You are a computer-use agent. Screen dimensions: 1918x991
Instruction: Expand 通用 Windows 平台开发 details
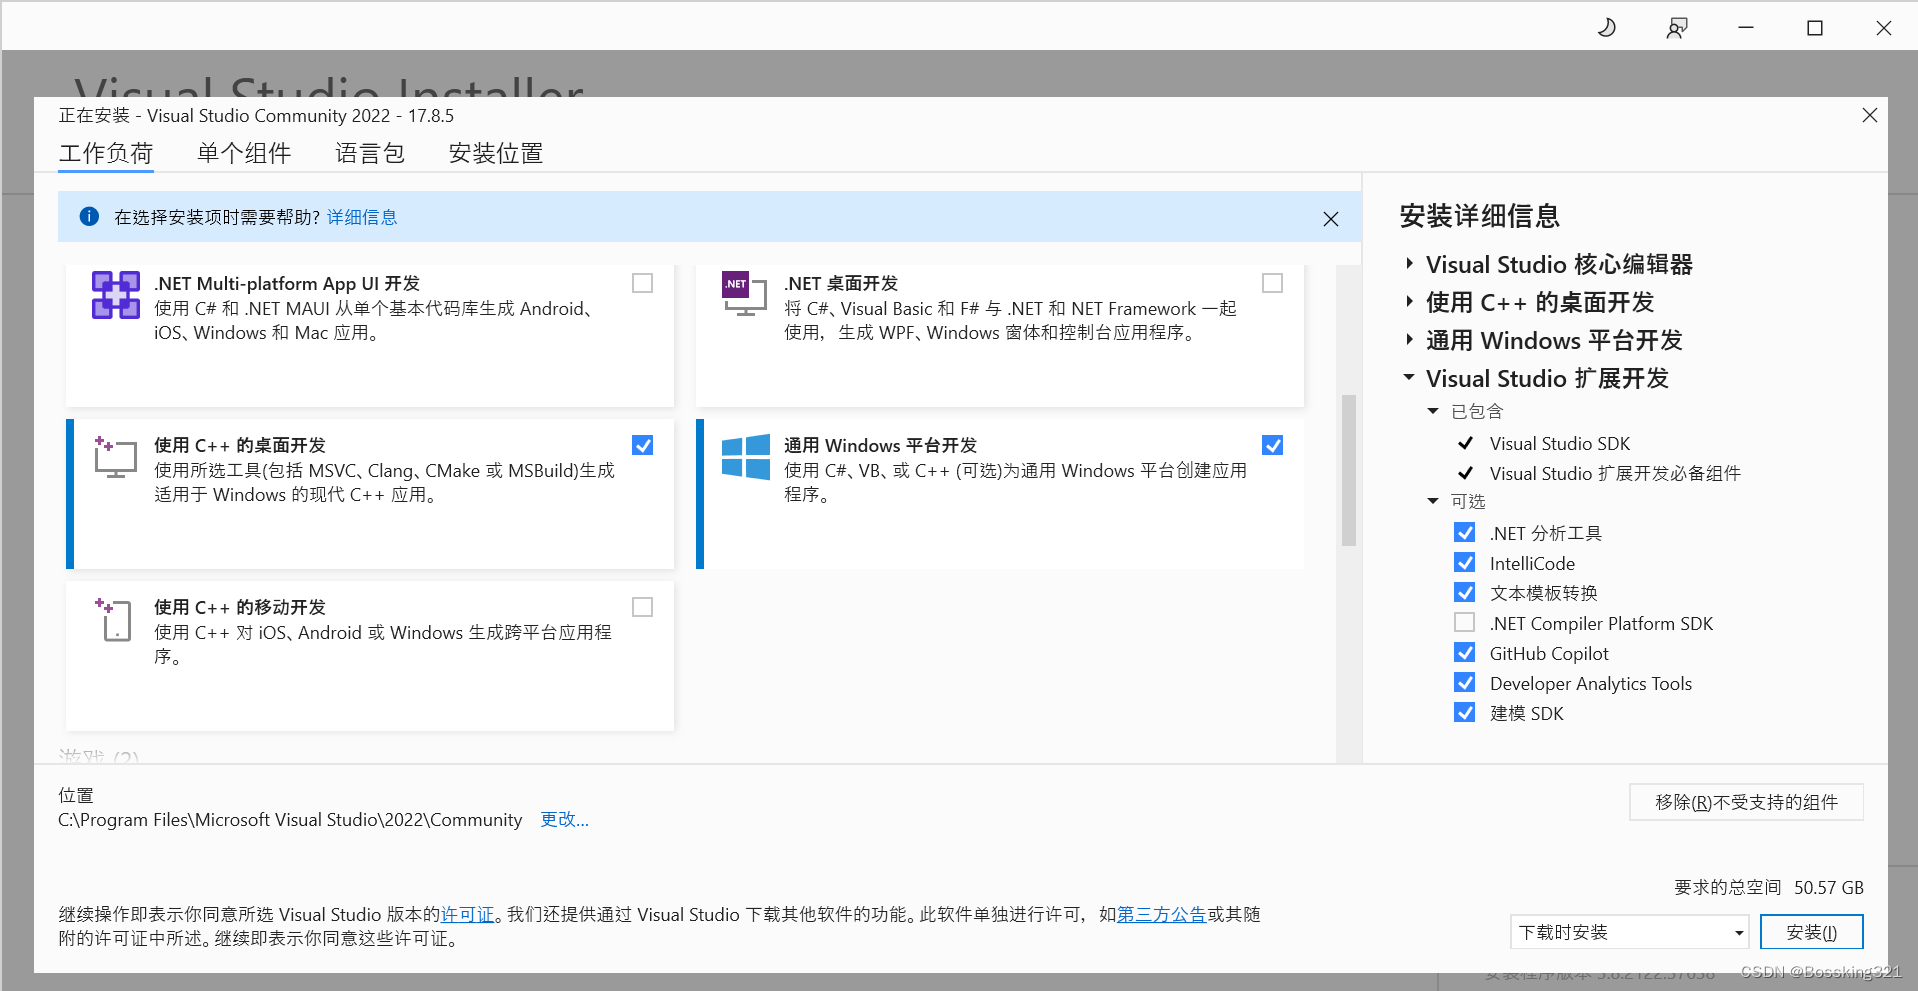(1409, 340)
